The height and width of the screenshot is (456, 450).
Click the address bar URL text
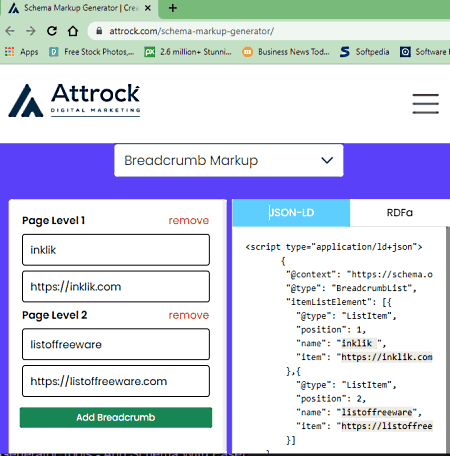click(192, 31)
